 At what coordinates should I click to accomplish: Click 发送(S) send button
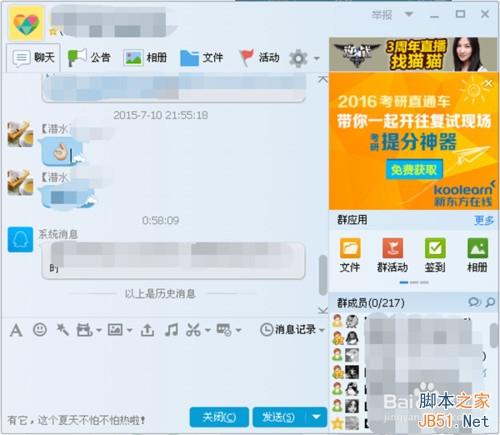(x=279, y=417)
